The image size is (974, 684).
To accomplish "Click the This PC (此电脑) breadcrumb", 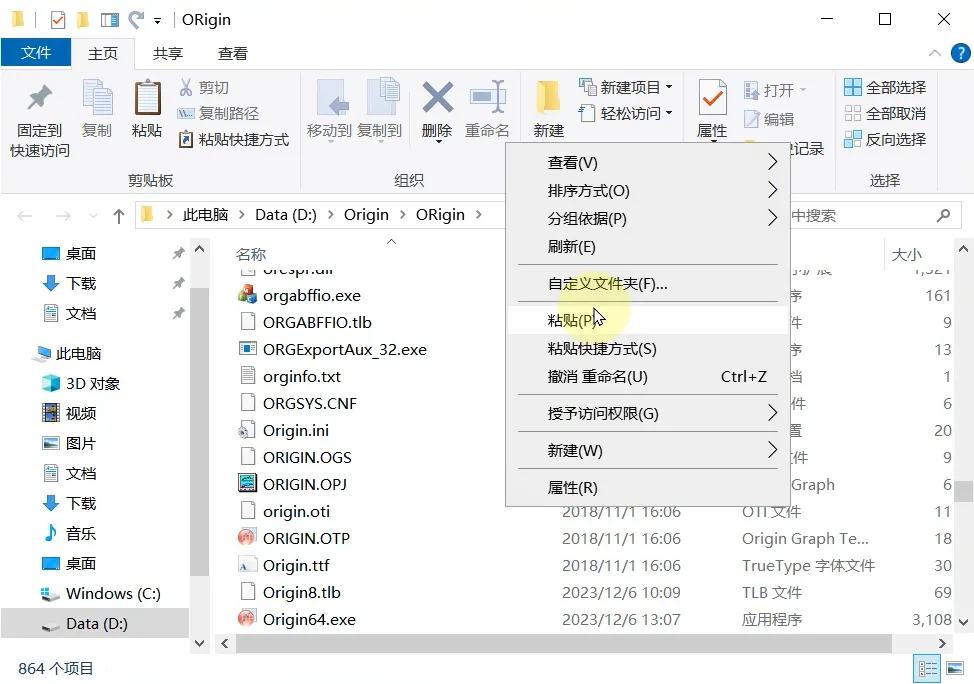I will click(x=205, y=215).
